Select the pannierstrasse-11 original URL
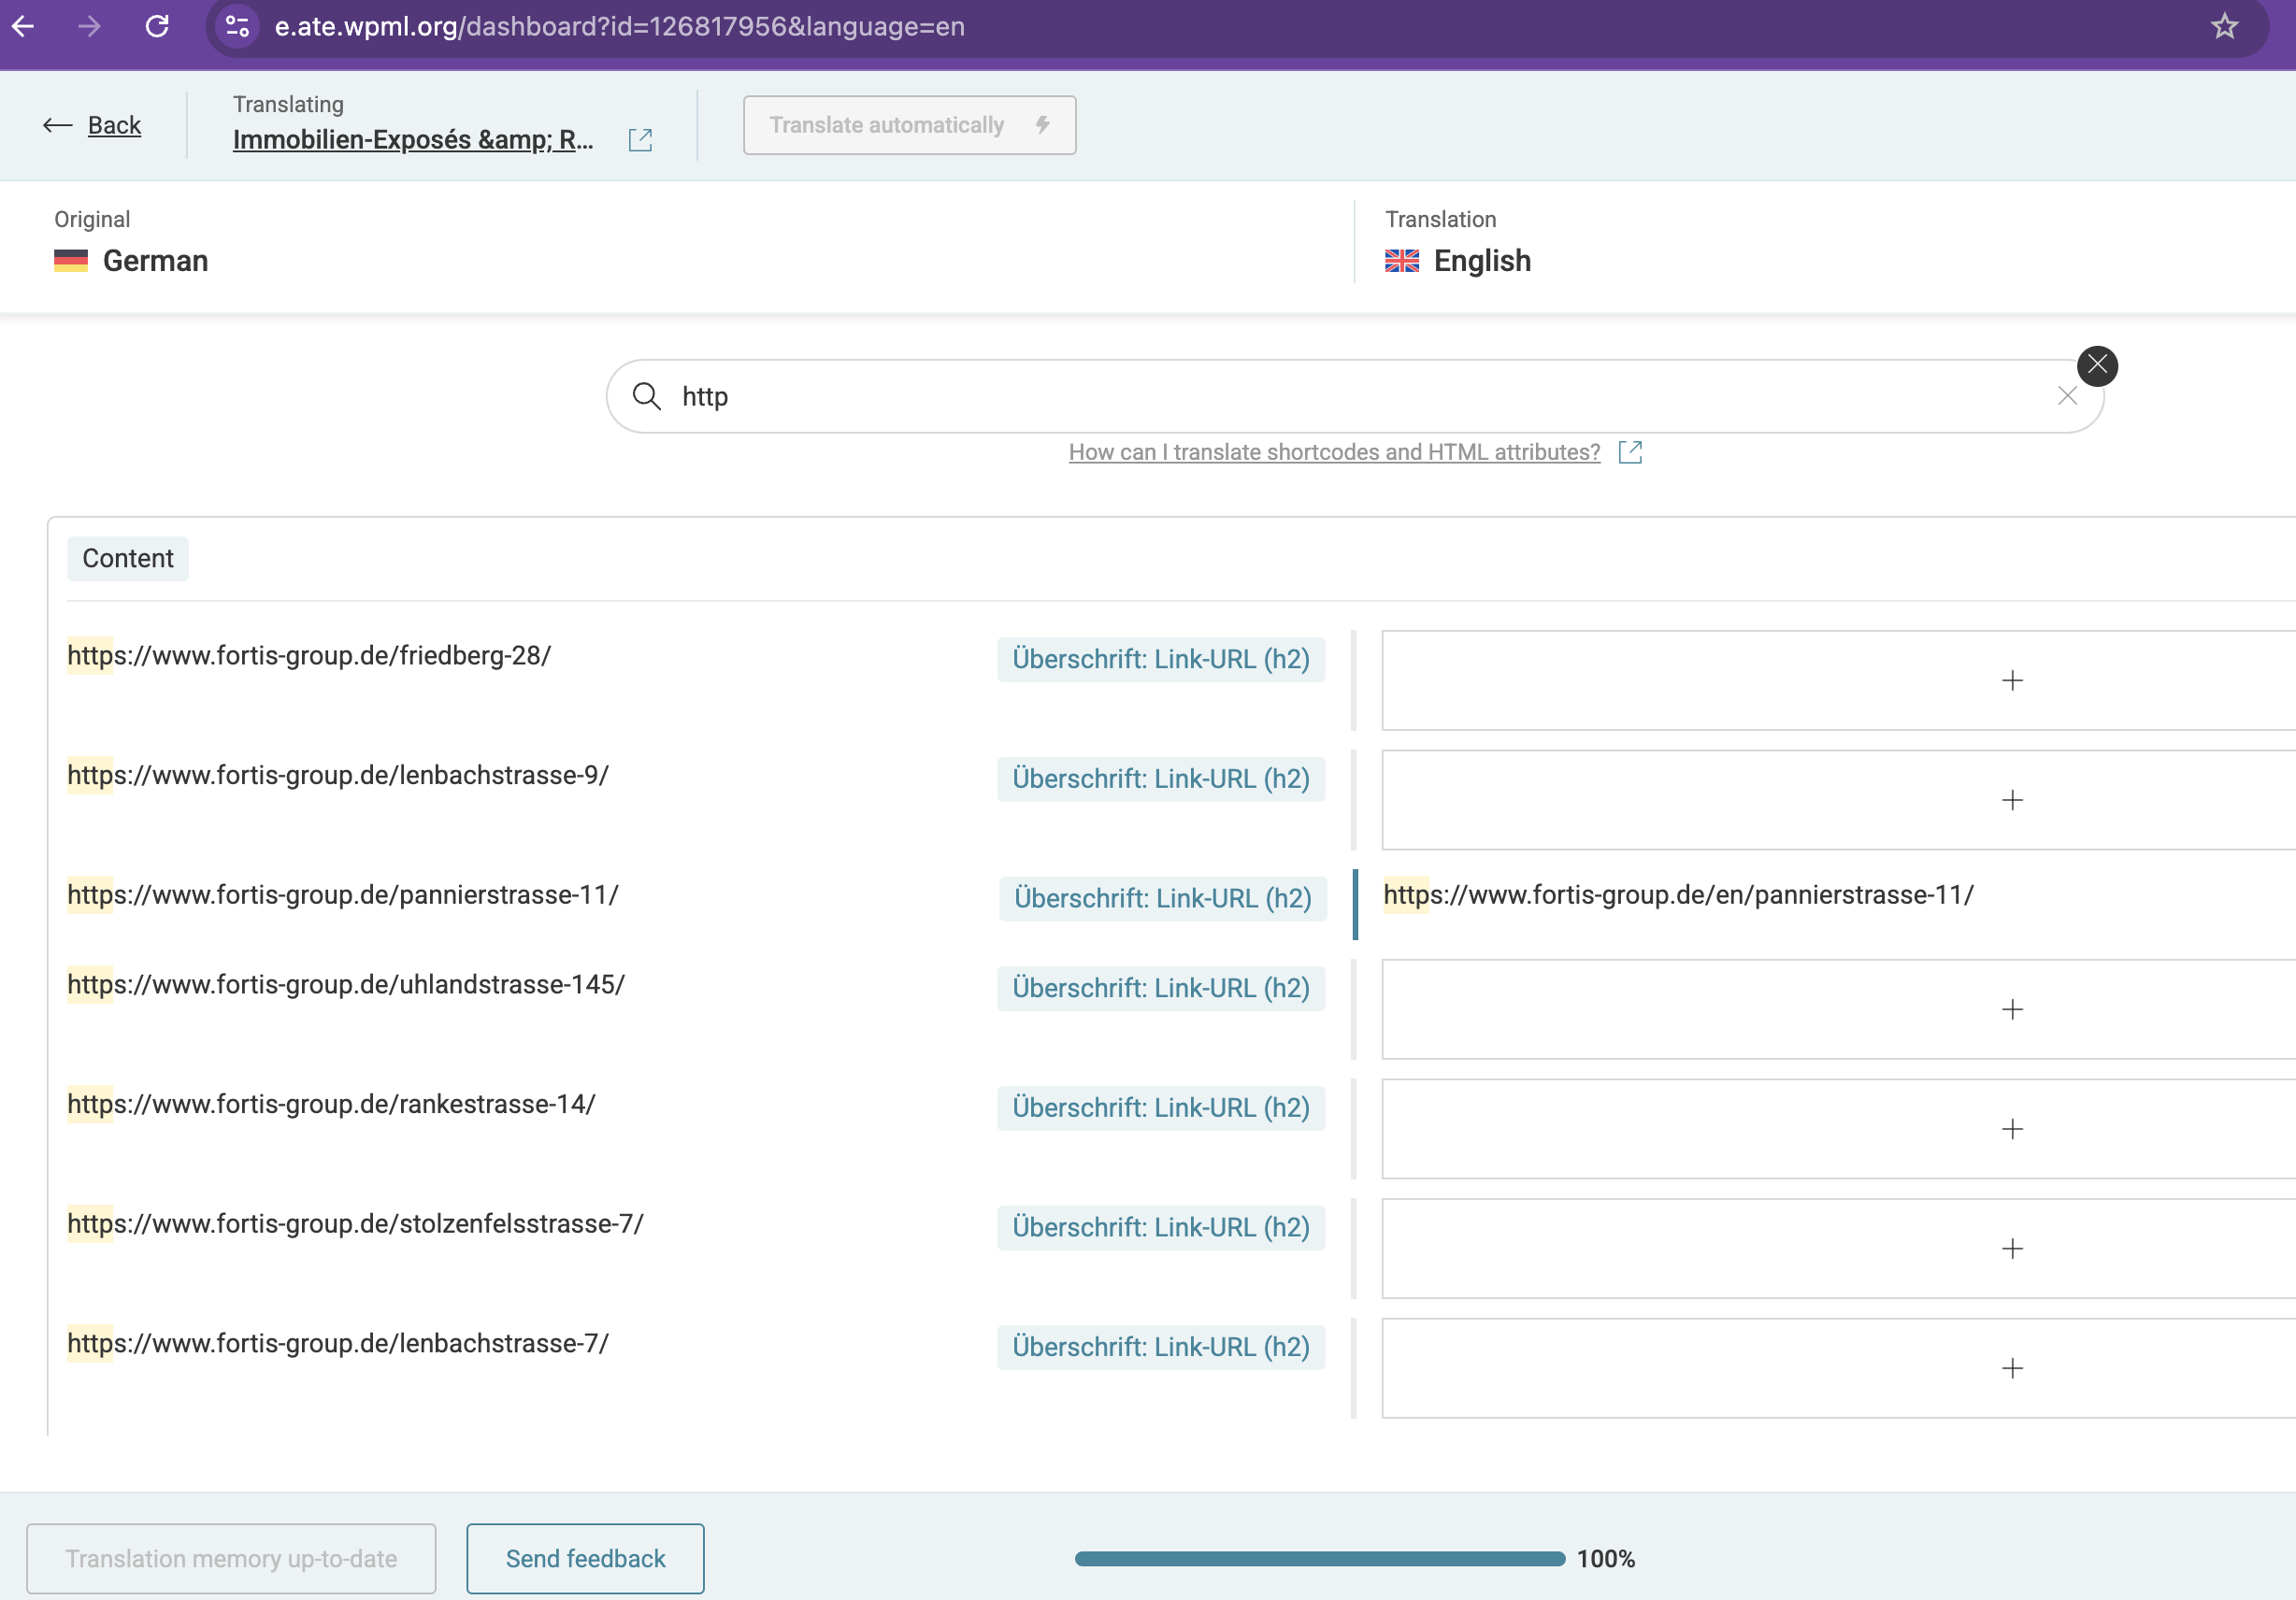2296x1600 pixels. (x=343, y=895)
